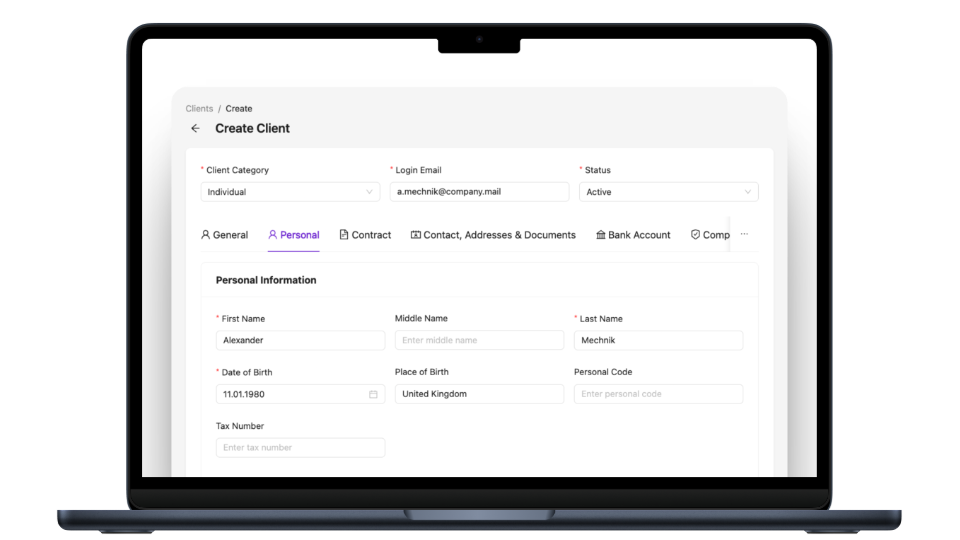Click the Middle Name input field
The width and height of the screenshot is (960, 540).
(x=479, y=340)
